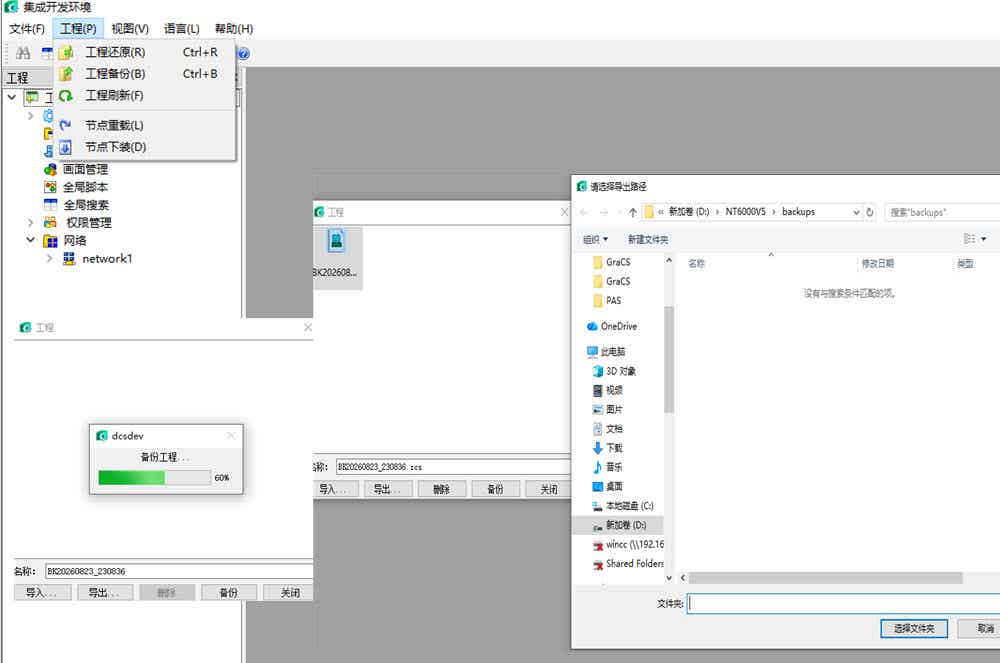Click the 文件夹 input field
The image size is (1000, 663).
pyautogui.click(x=844, y=604)
